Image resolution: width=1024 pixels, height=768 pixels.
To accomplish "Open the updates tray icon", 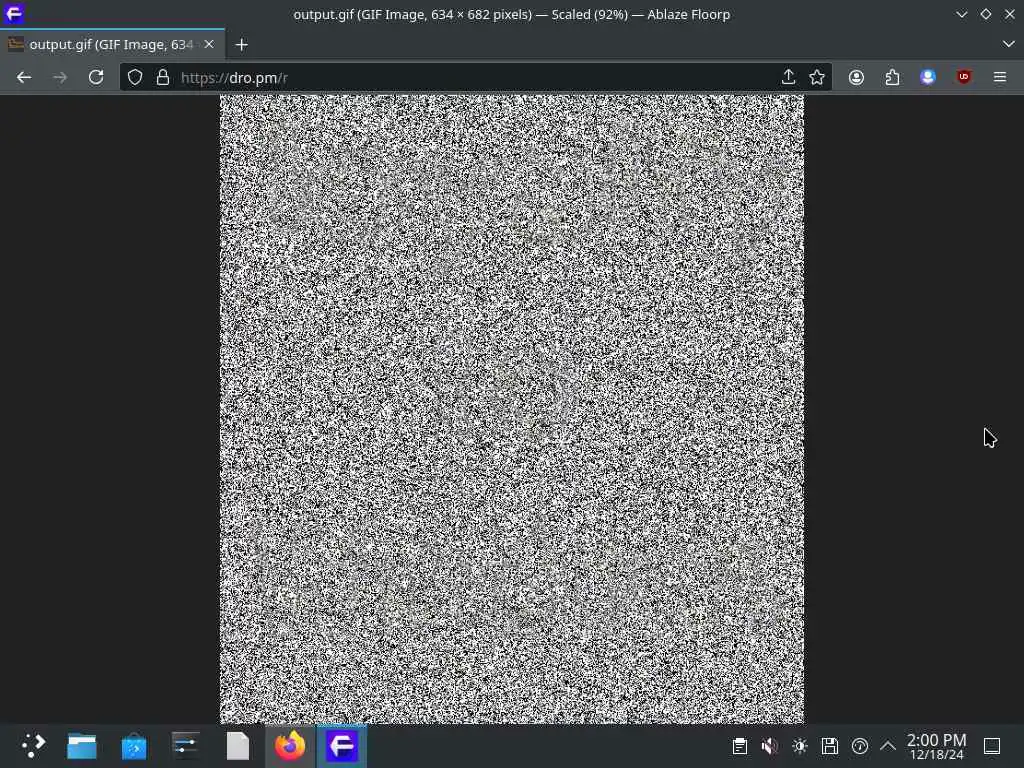I will [860, 746].
